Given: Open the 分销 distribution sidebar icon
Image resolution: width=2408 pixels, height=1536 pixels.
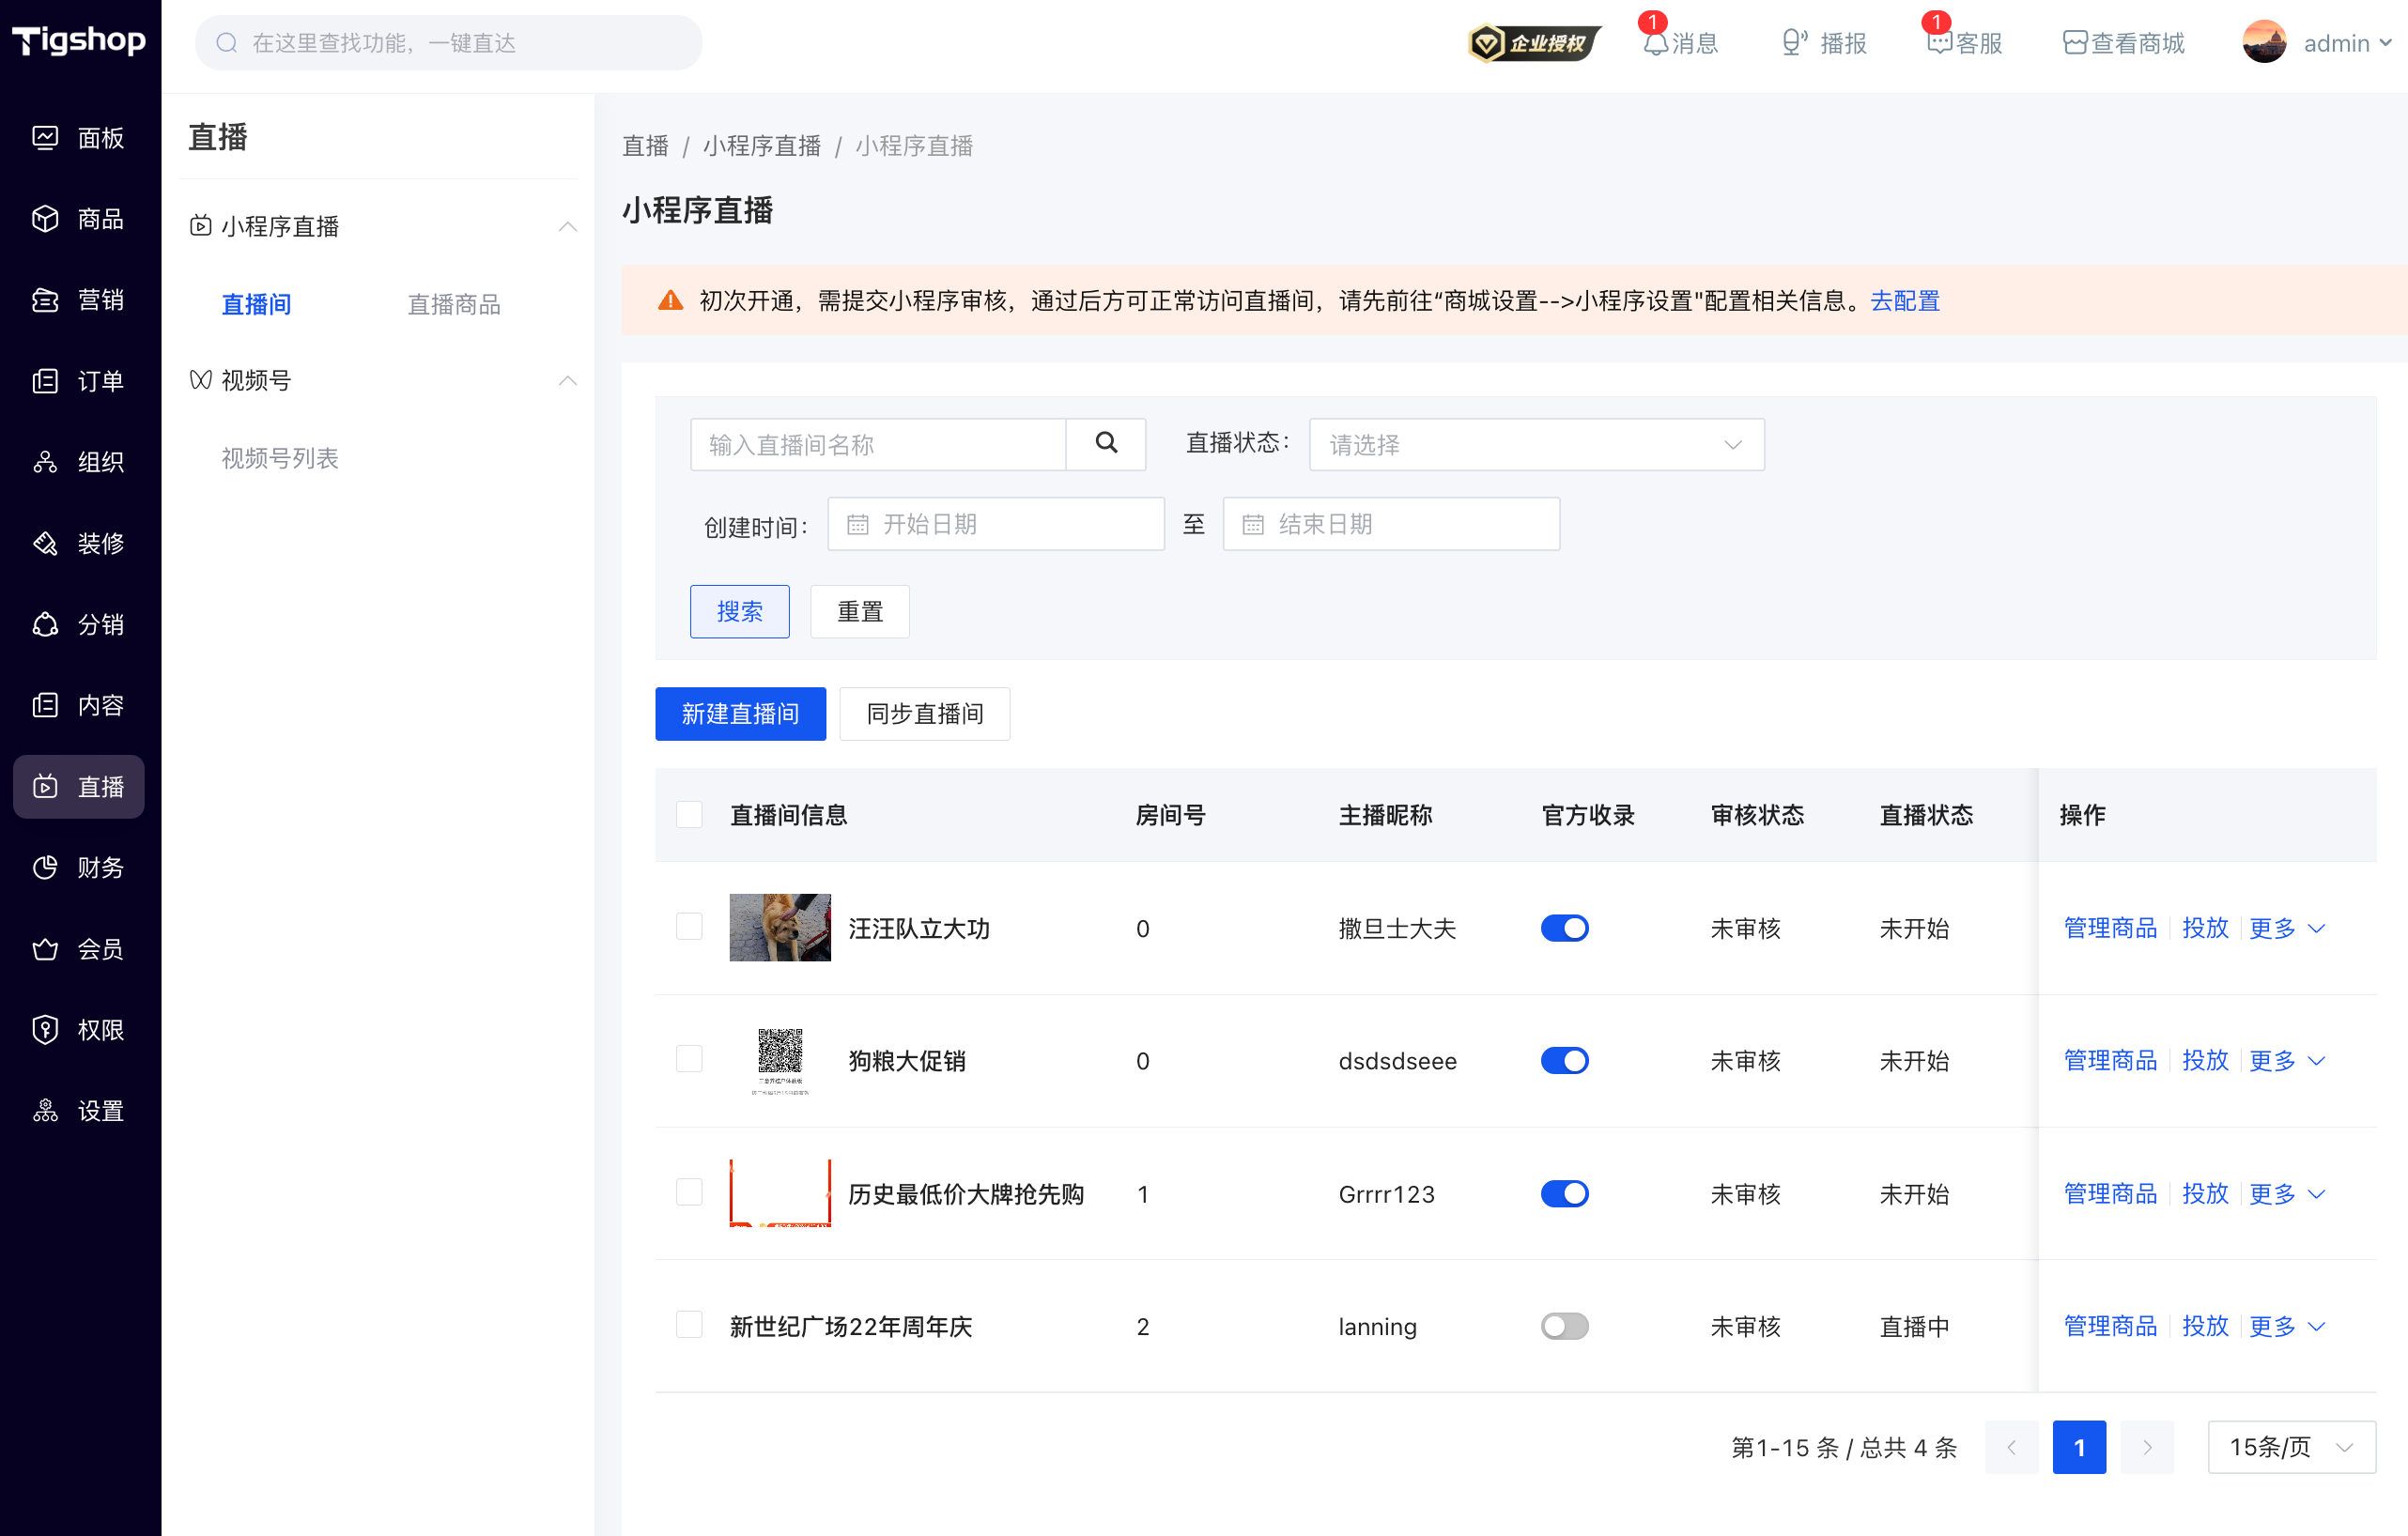Looking at the screenshot, I should point(45,624).
